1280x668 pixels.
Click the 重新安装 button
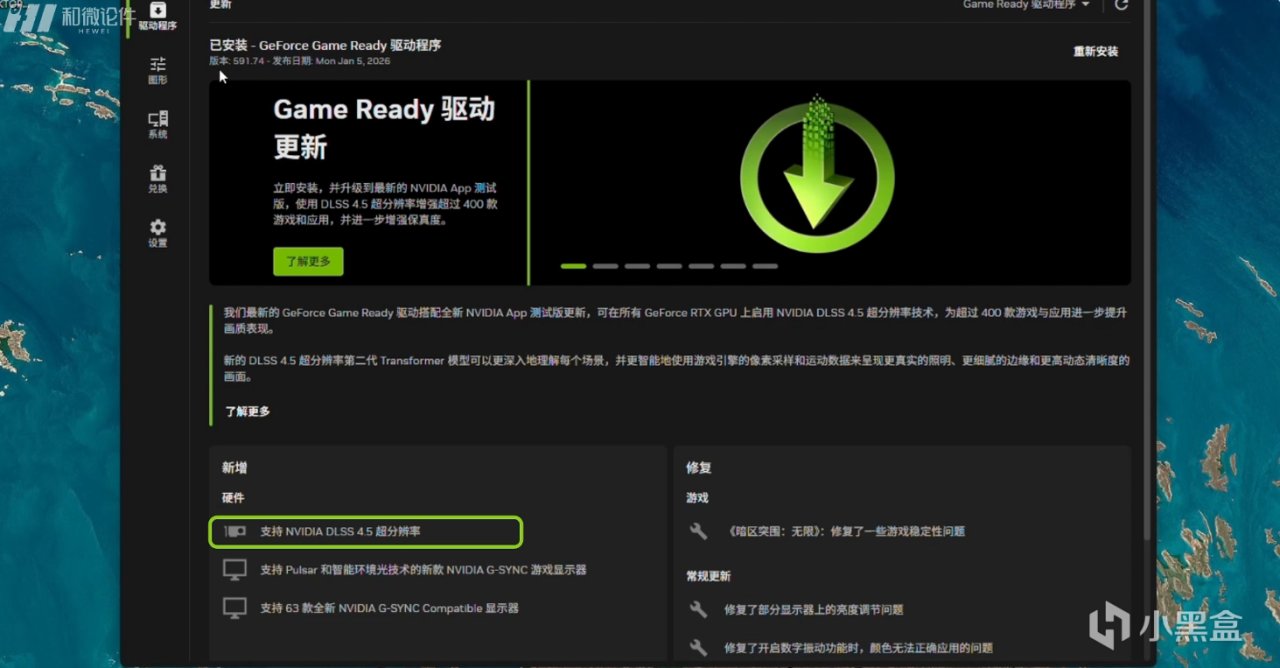point(1096,52)
